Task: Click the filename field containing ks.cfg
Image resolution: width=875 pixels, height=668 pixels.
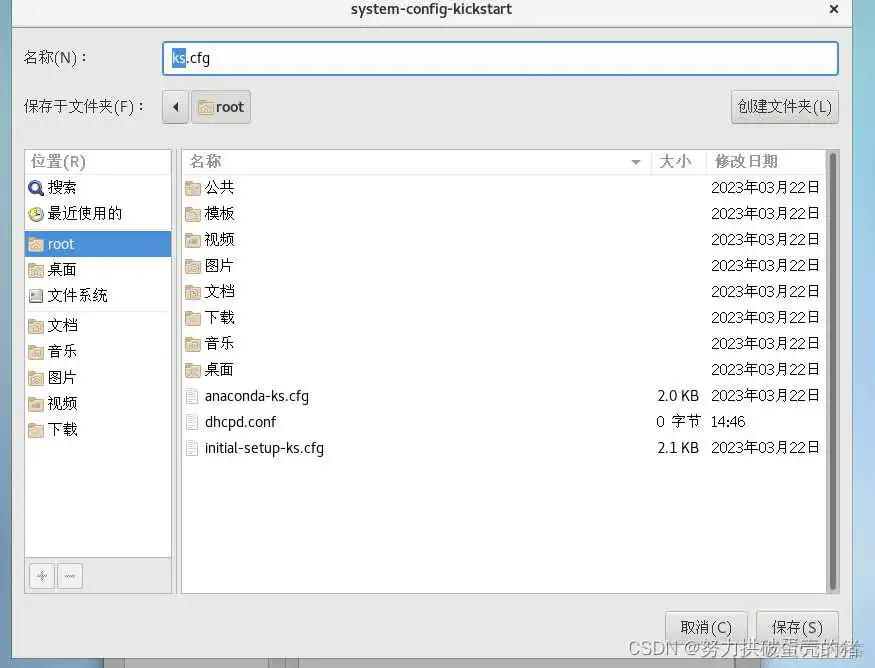Action: point(400,58)
